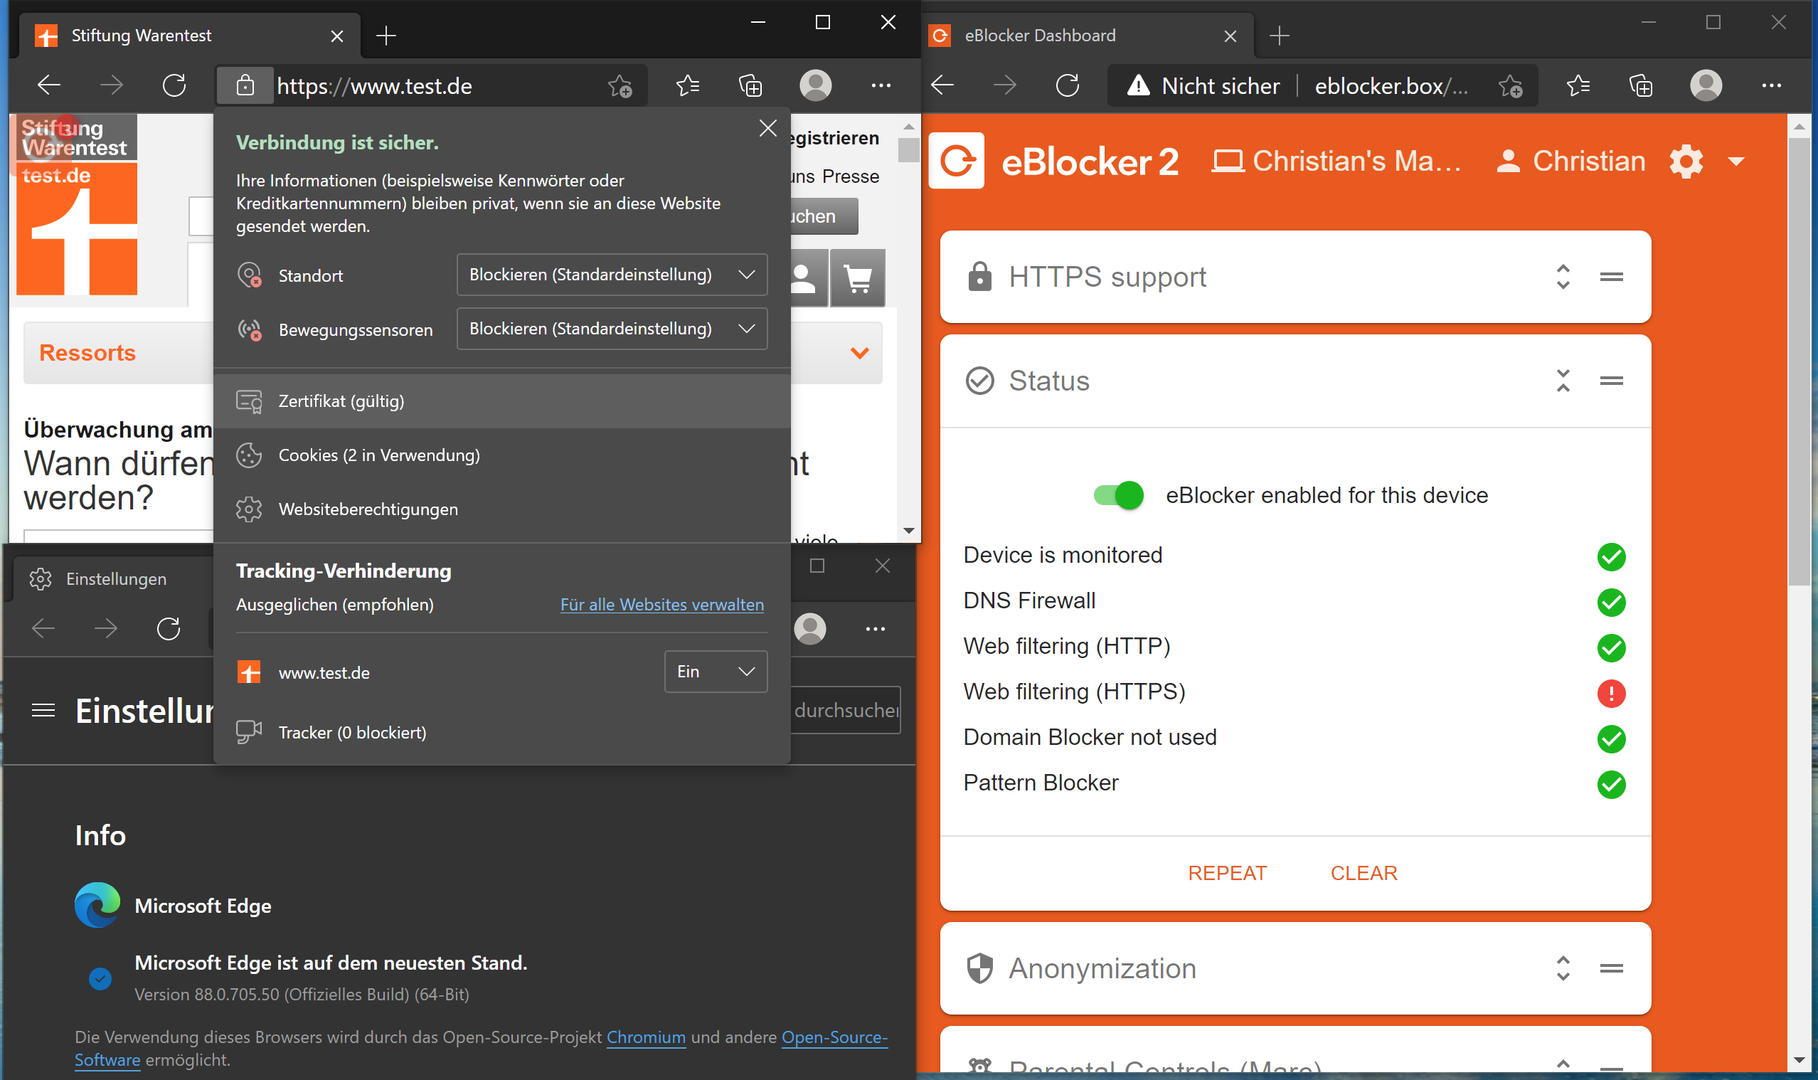Click the Chromium link
The image size is (1818, 1080).
point(646,1037)
